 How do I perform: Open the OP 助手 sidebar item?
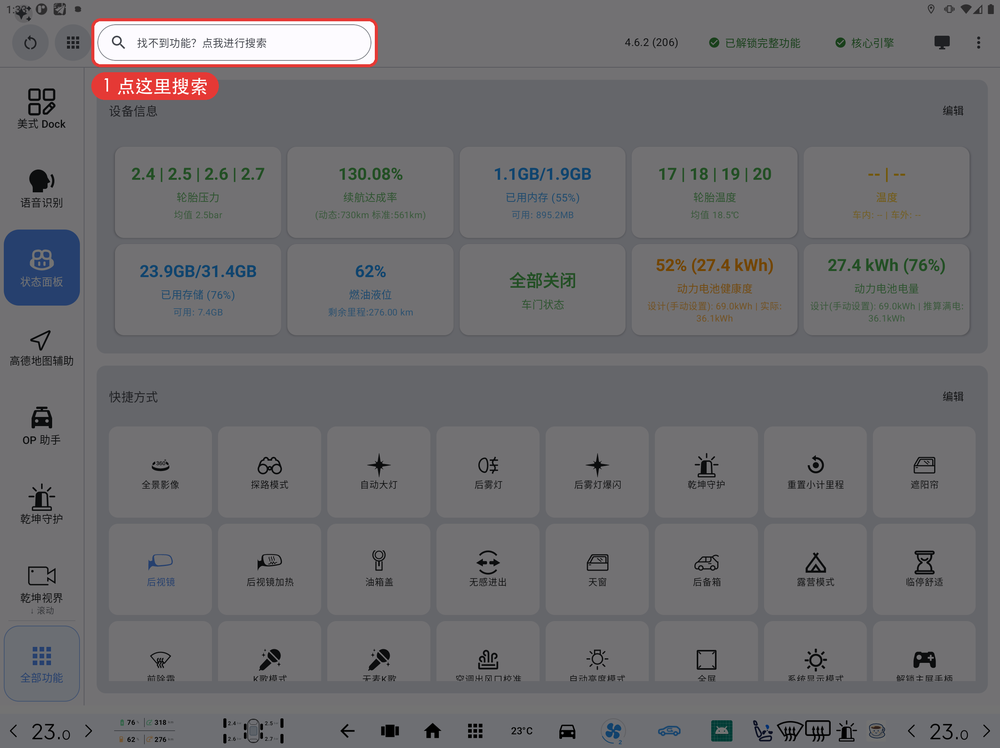tap(41, 426)
